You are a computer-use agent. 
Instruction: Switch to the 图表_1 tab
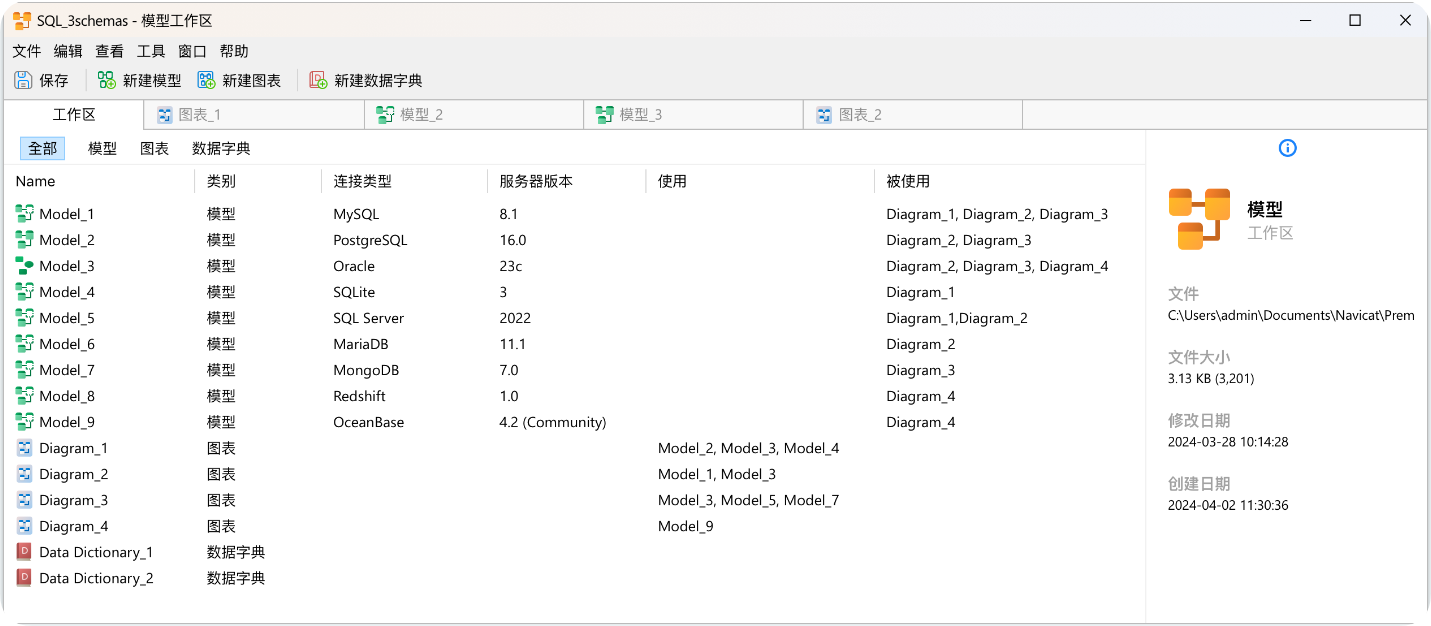(254, 115)
